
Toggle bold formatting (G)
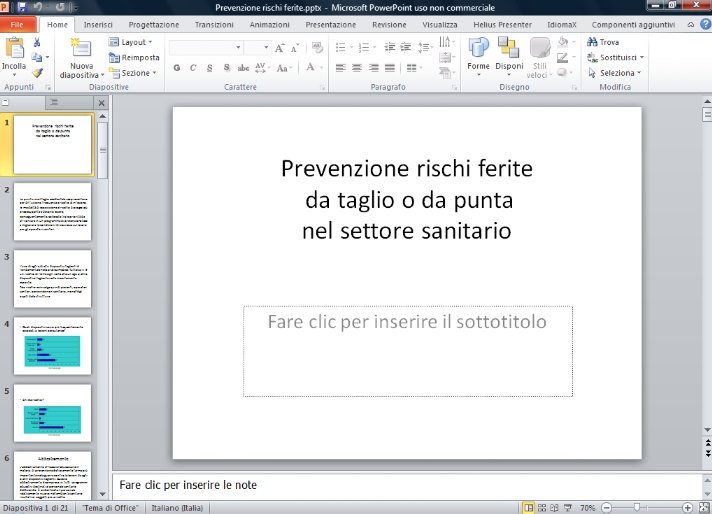[177, 68]
